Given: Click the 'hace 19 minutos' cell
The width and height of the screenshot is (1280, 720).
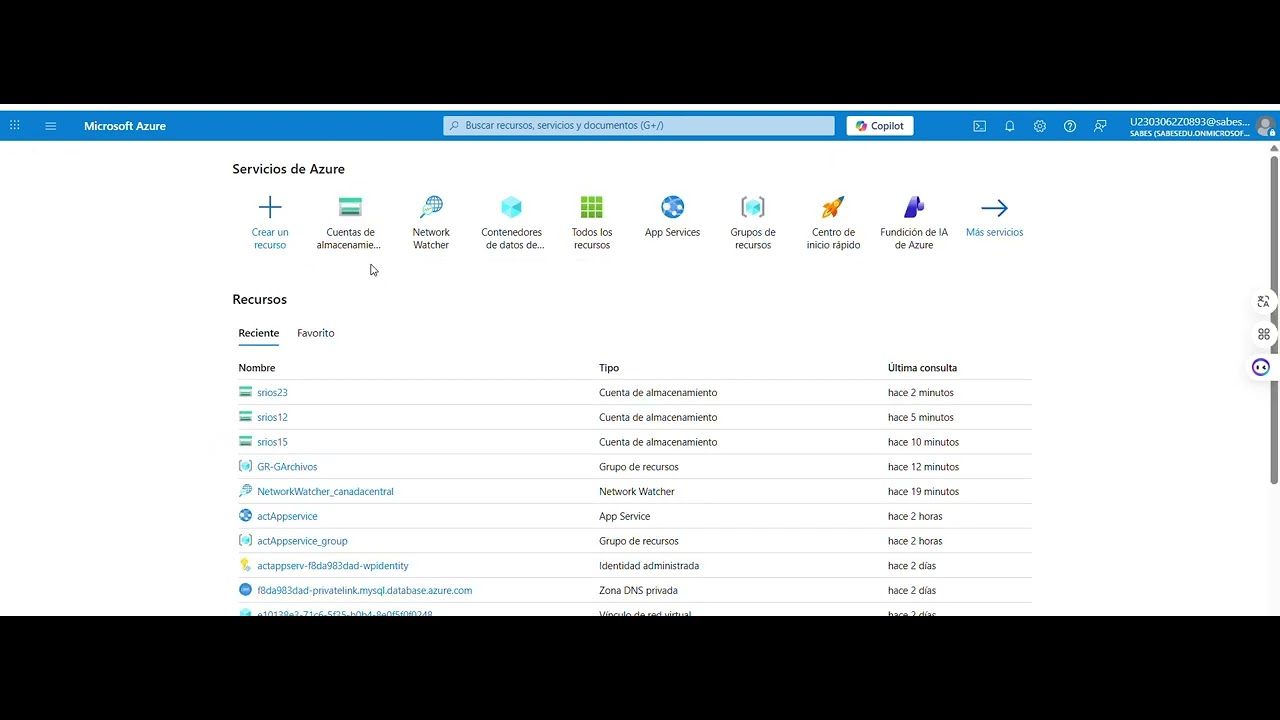Looking at the screenshot, I should [x=923, y=492].
